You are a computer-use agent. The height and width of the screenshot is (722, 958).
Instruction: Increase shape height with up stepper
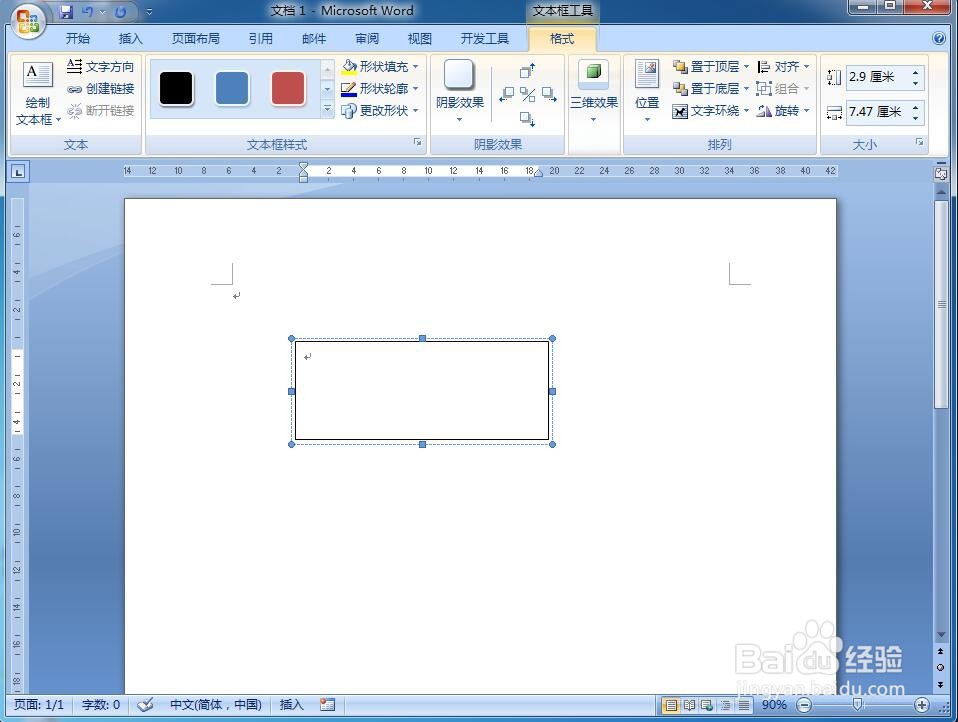coord(915,72)
